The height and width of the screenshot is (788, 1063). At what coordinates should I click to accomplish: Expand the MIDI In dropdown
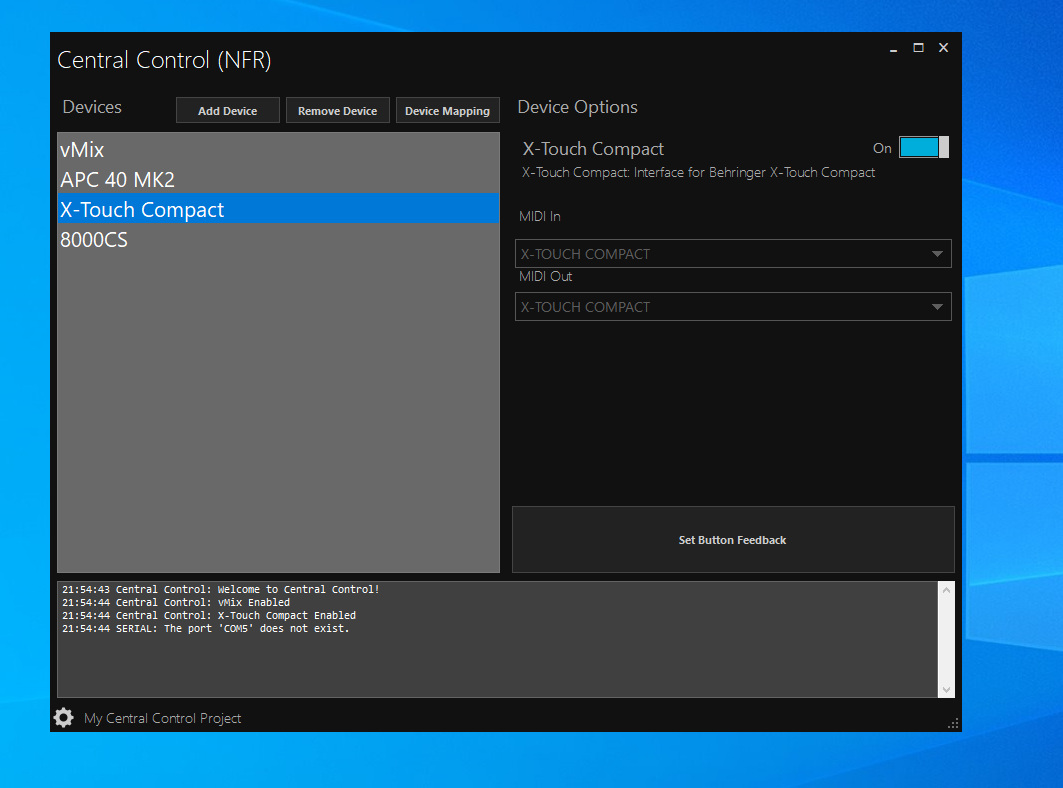(733, 254)
